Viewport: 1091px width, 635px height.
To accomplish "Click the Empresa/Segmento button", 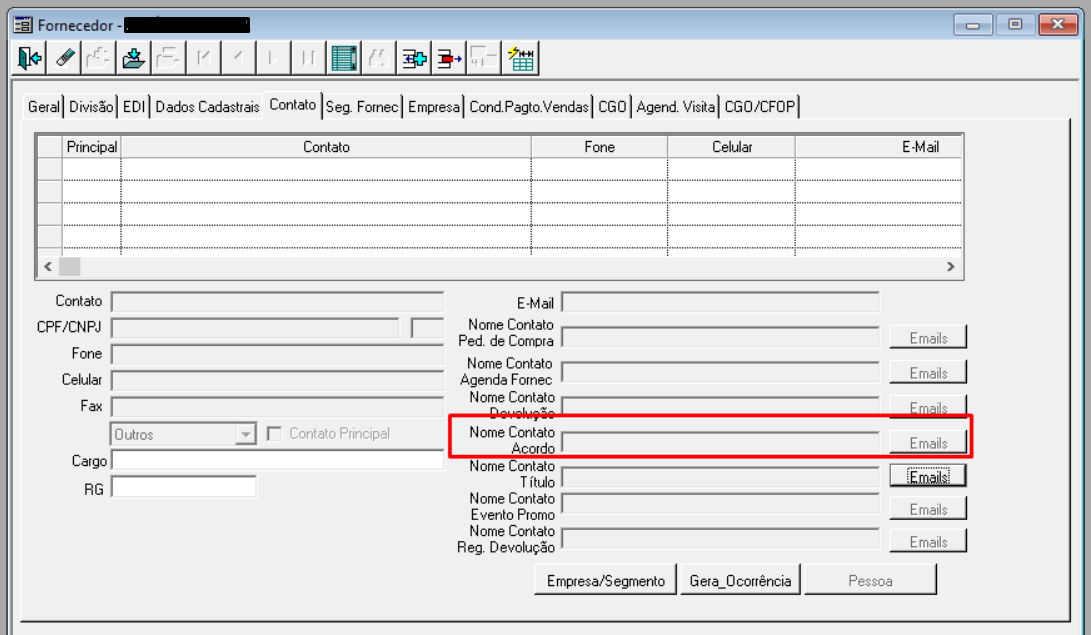I will (x=605, y=580).
